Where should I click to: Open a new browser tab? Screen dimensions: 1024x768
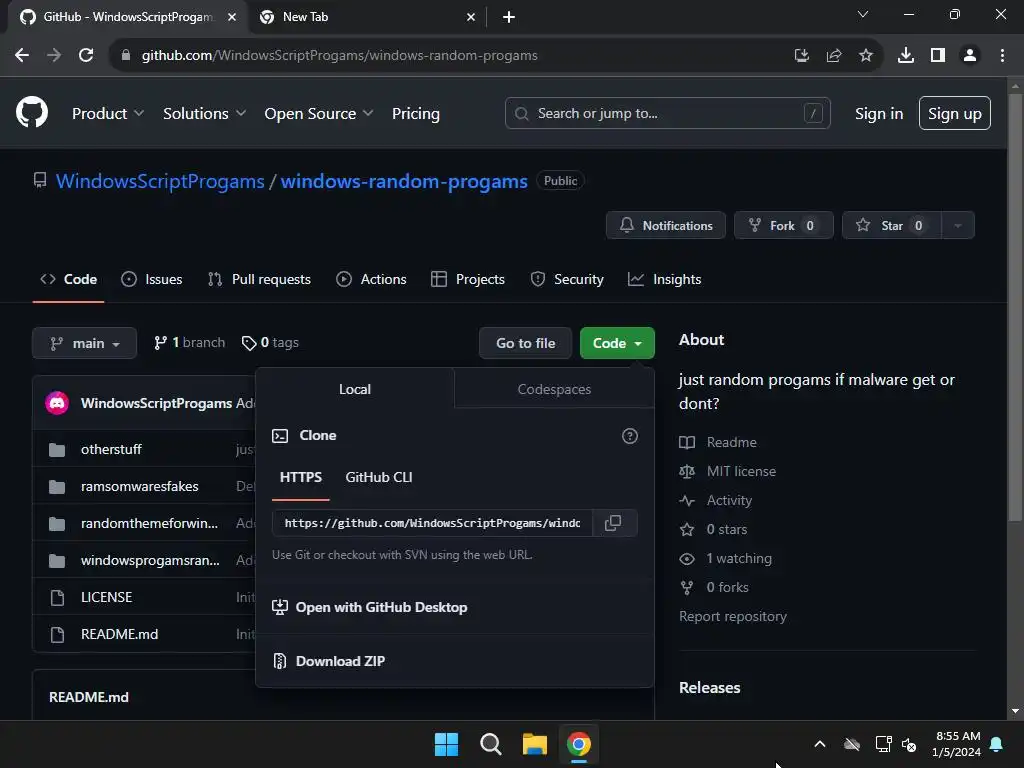(x=509, y=17)
